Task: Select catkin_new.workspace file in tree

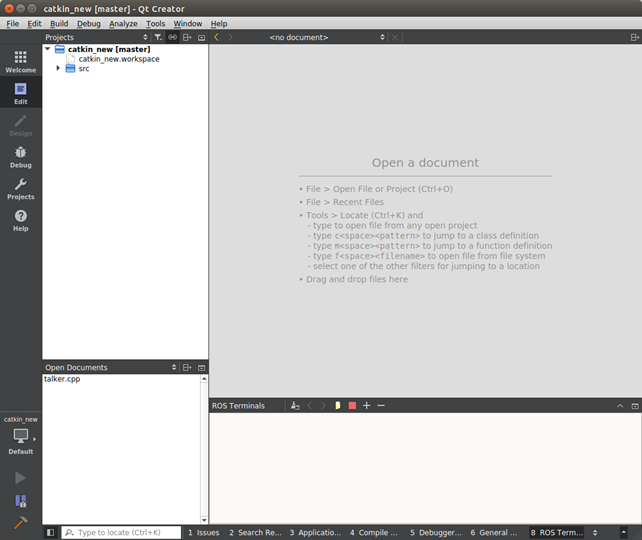Action: point(119,59)
